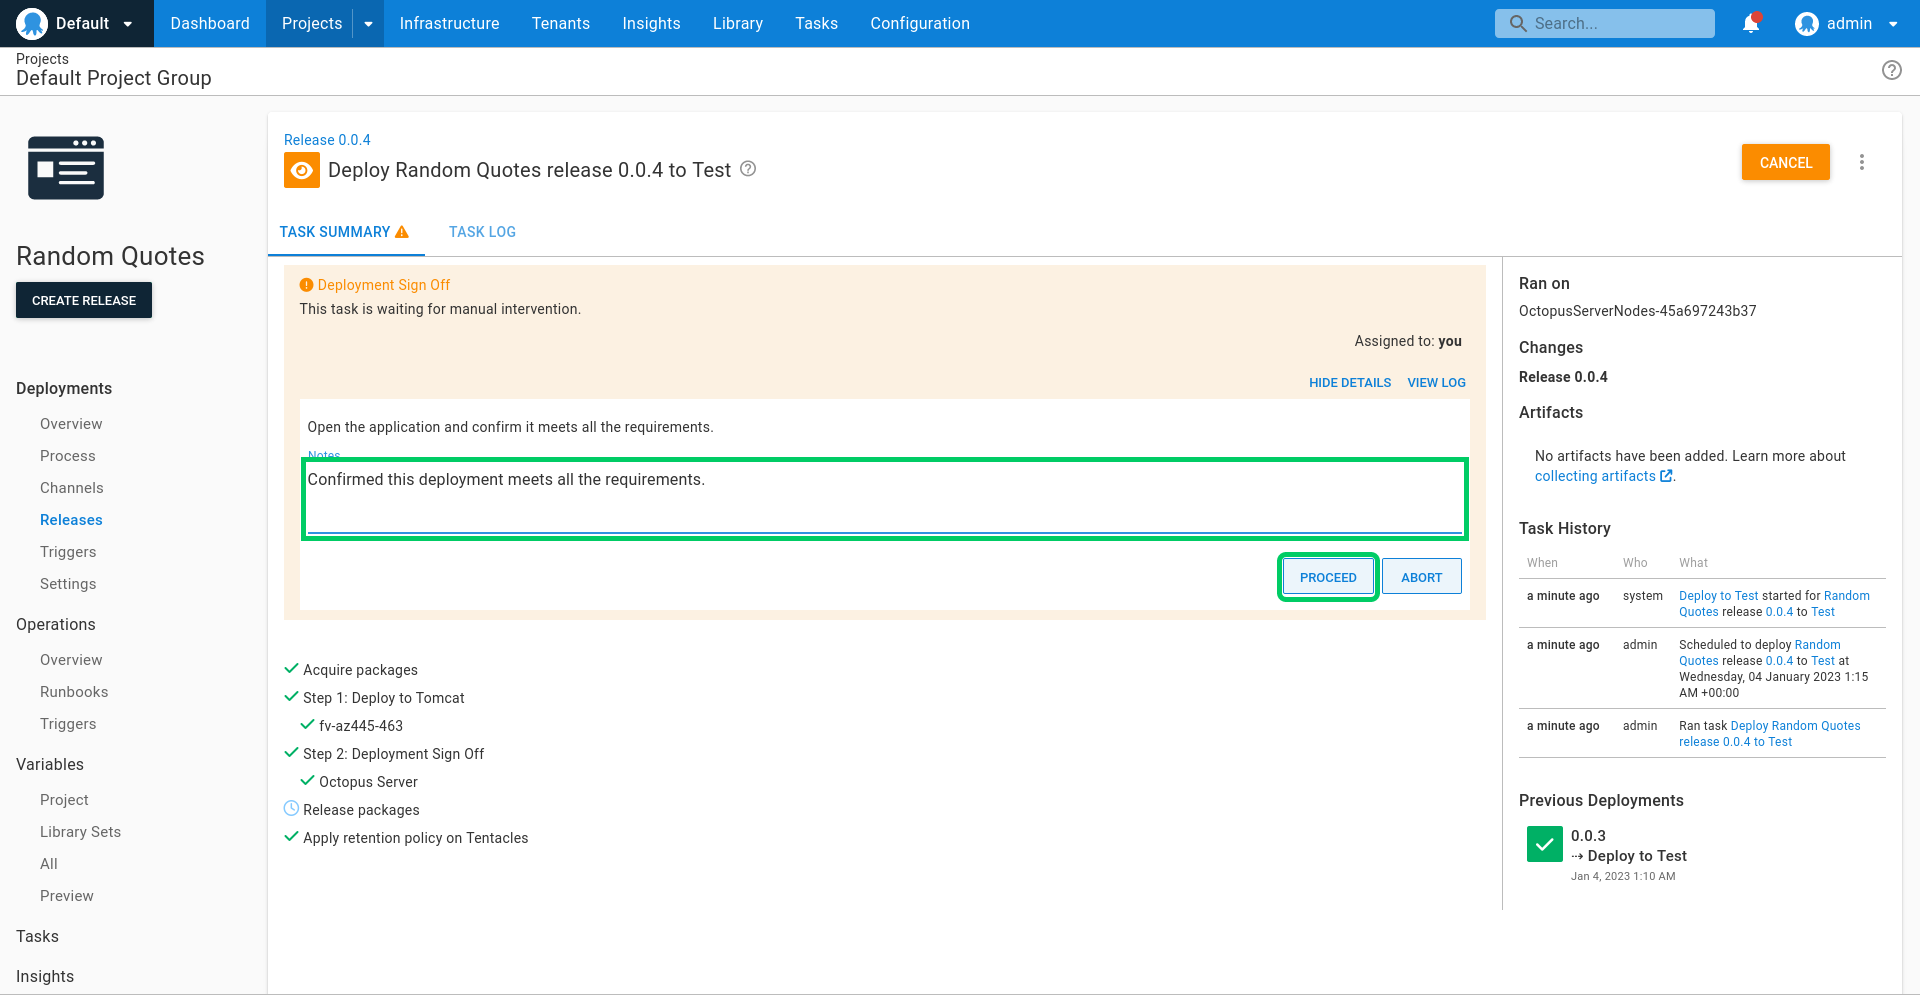Click help icon beside deployment title

point(748,169)
